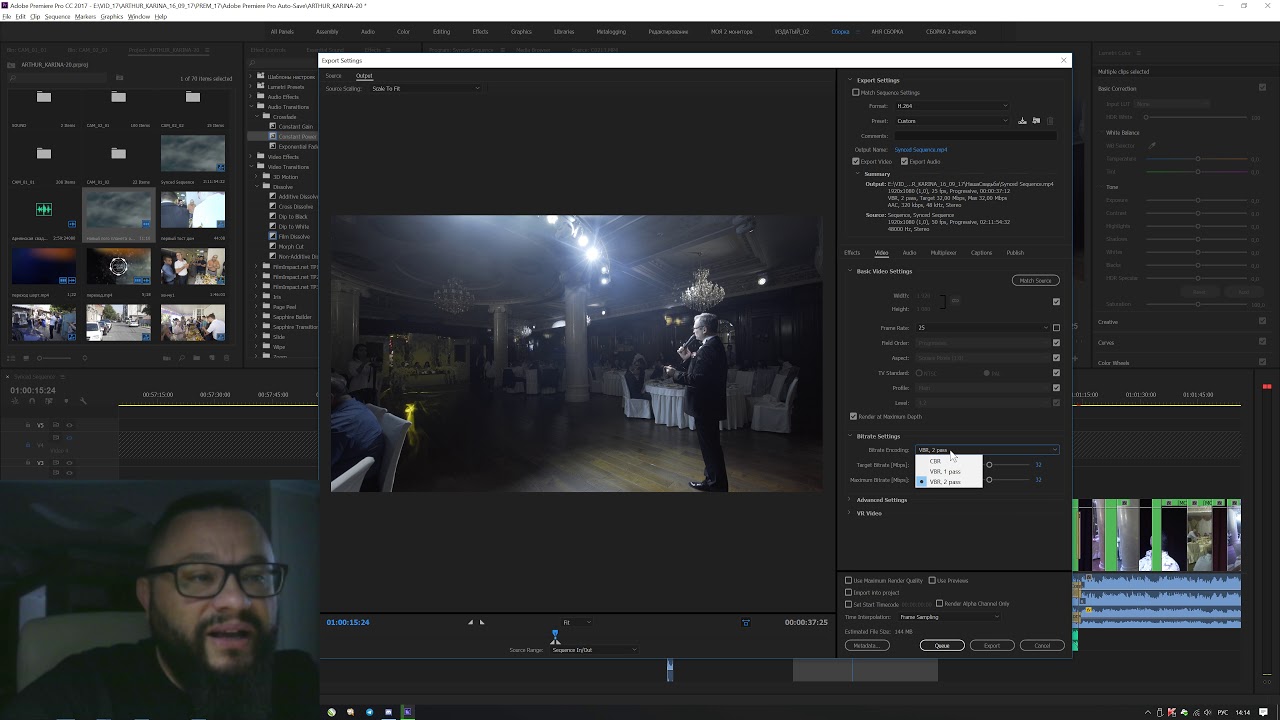Image resolution: width=1280 pixels, height=720 pixels.
Task: Choose VBR, 1 pass option
Action: [949, 472]
